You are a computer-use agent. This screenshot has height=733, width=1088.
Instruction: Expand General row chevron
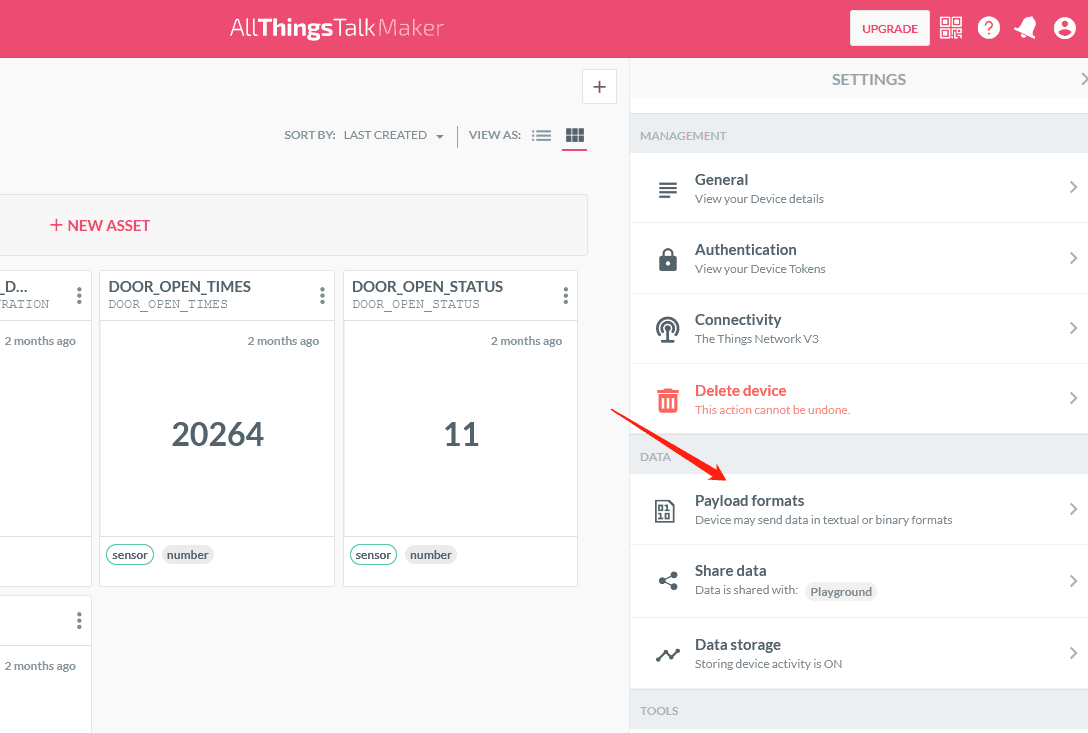click(1073, 187)
